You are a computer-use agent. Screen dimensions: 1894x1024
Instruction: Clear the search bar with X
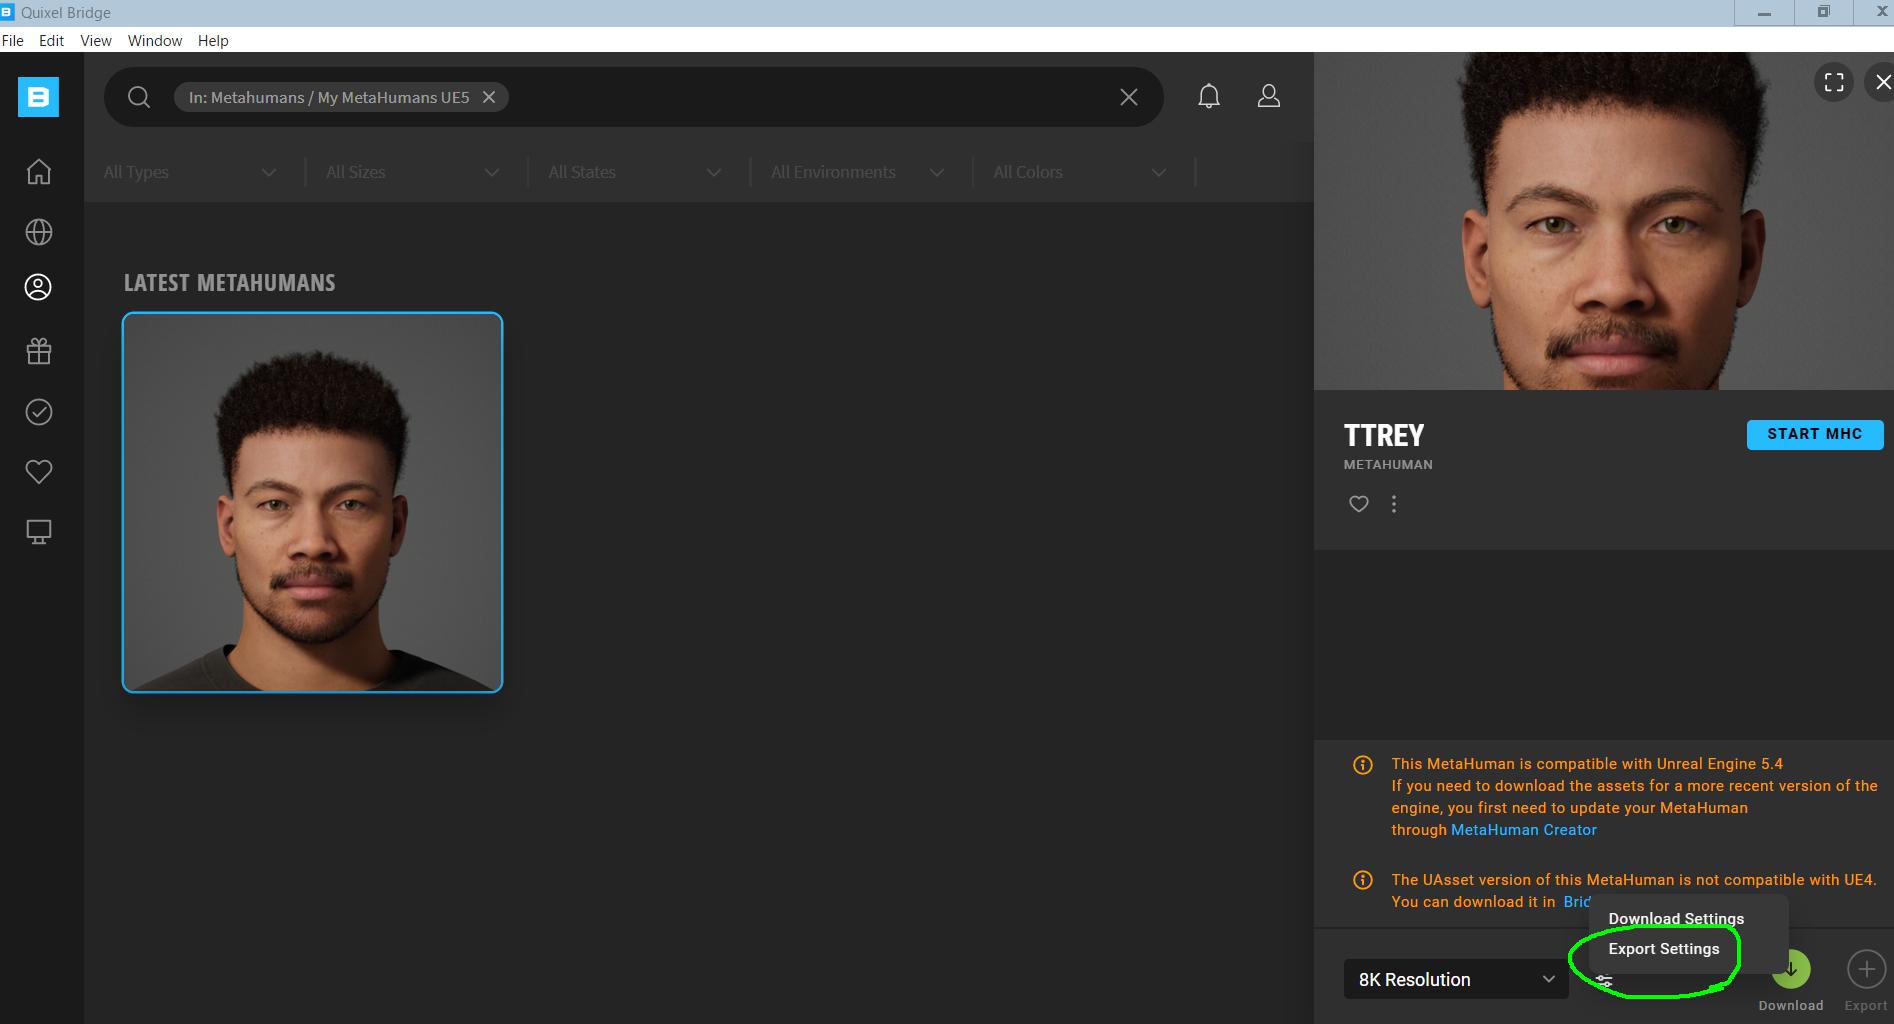click(x=1128, y=97)
